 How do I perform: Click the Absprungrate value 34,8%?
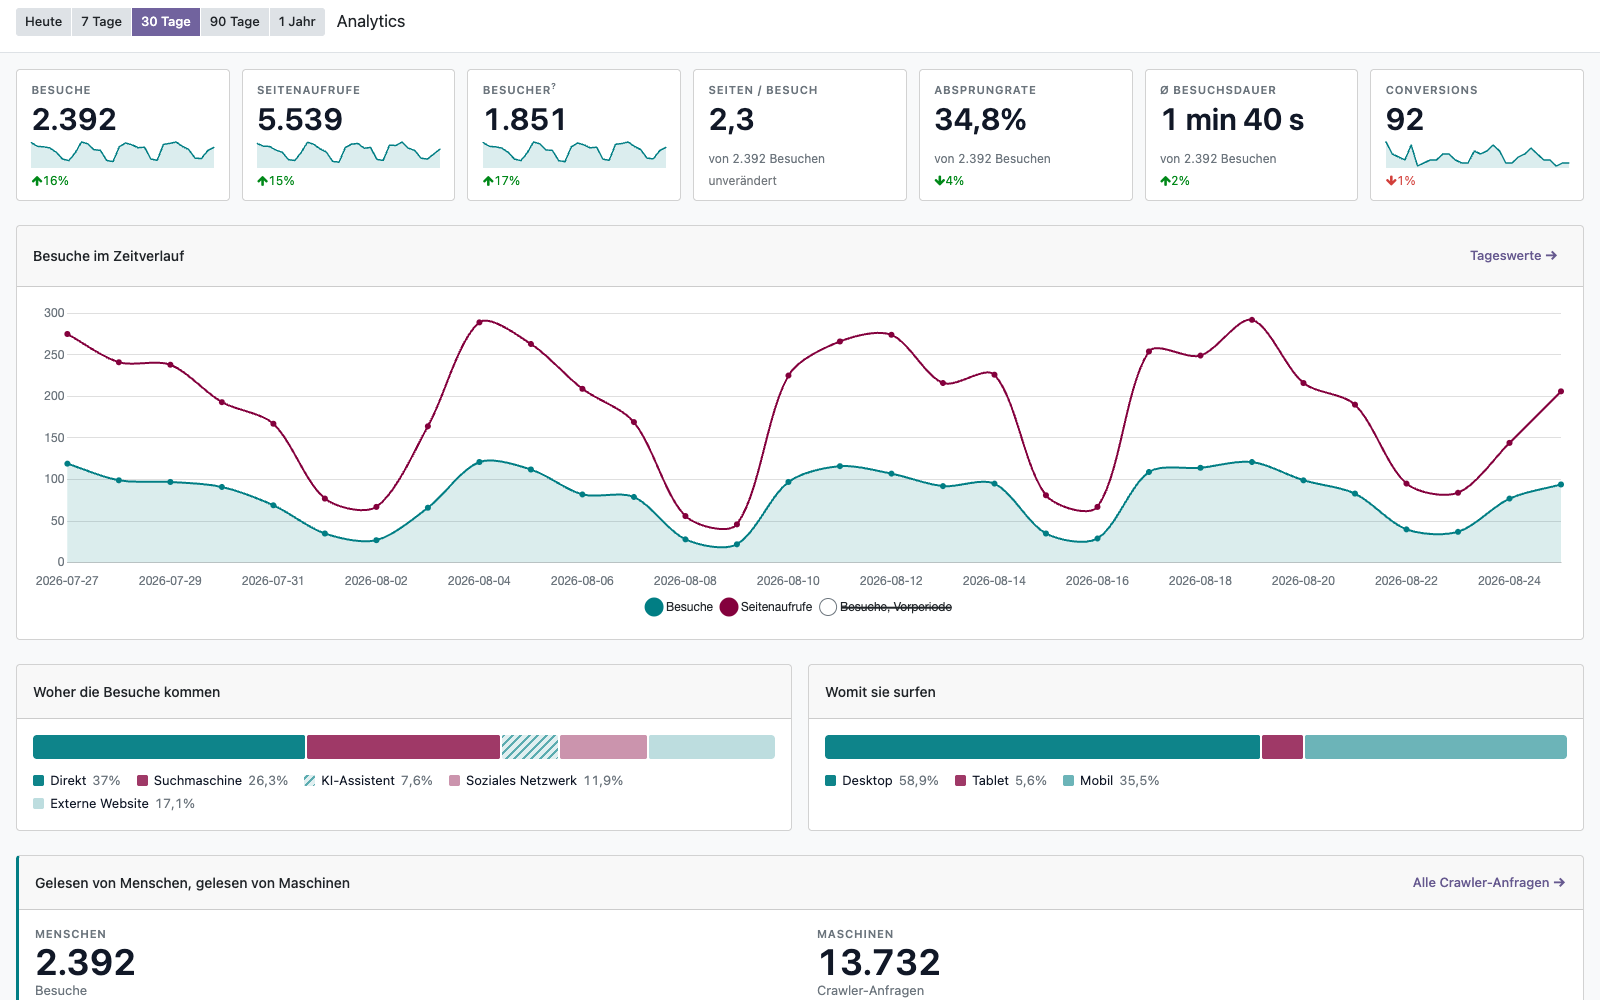[x=980, y=120]
